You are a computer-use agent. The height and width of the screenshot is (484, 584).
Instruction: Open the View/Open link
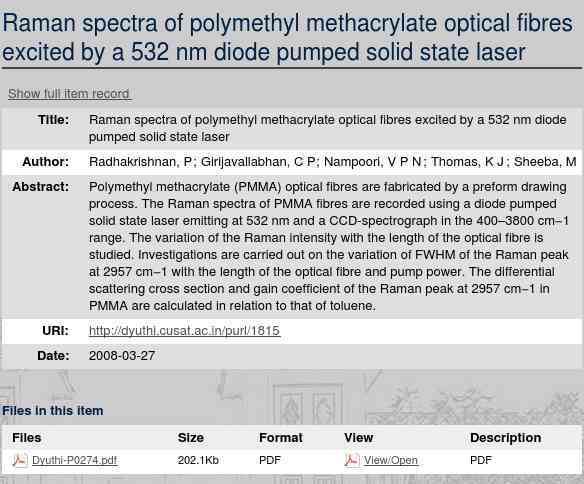pyautogui.click(x=391, y=460)
